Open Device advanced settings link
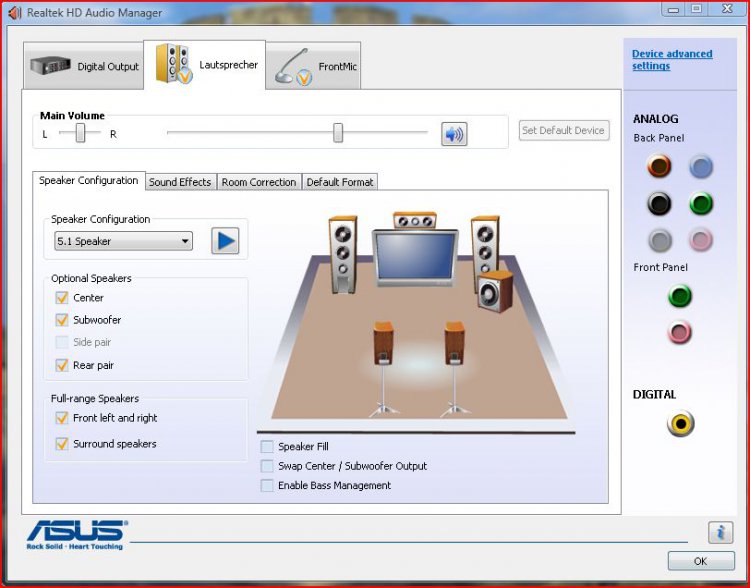This screenshot has width=750, height=588. (x=672, y=60)
